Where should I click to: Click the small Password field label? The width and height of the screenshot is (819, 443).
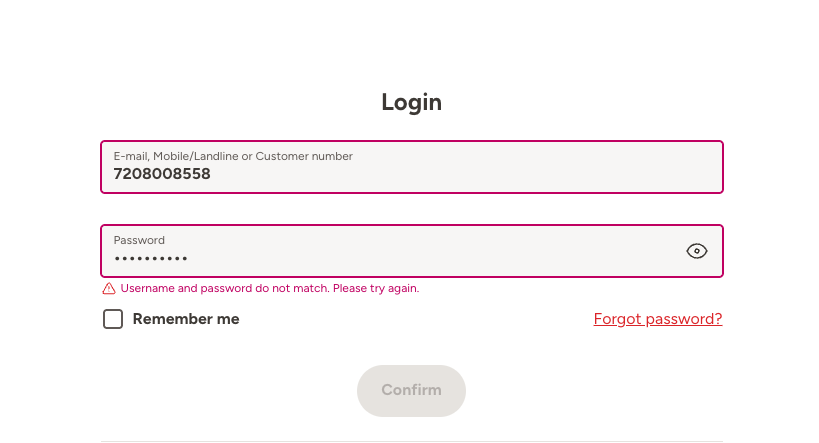coord(139,240)
